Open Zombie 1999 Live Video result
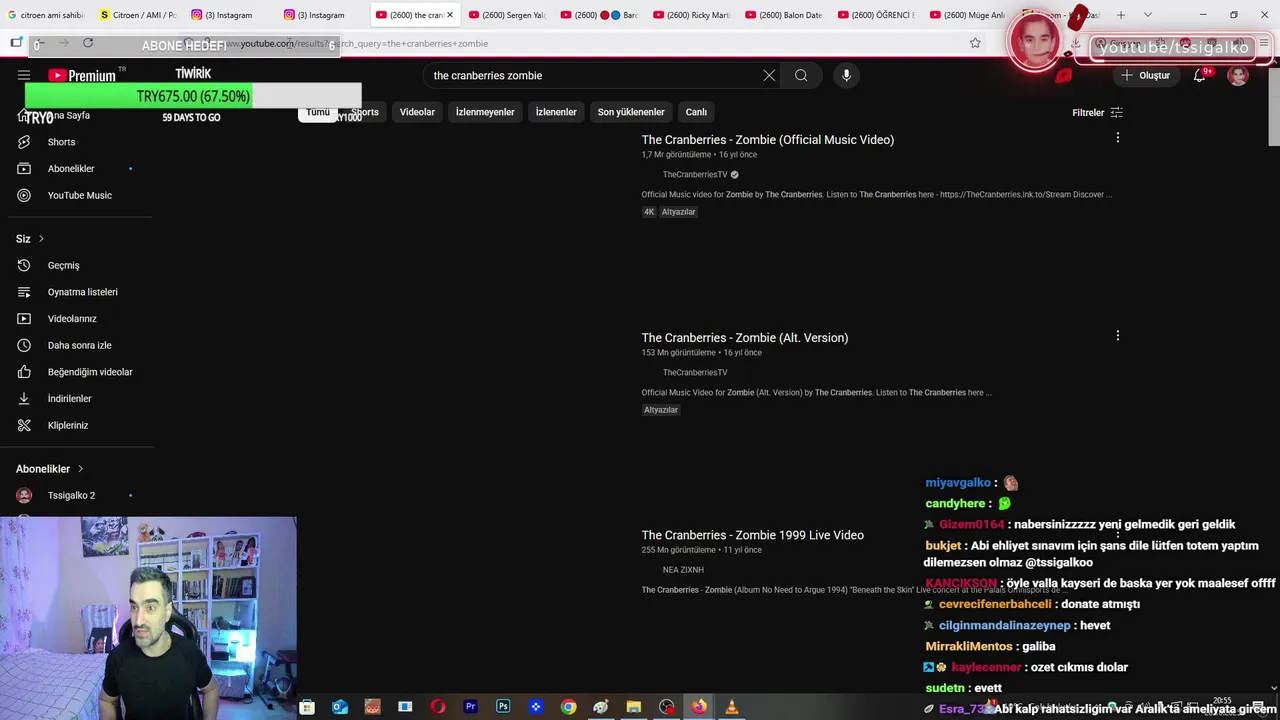 click(x=753, y=535)
